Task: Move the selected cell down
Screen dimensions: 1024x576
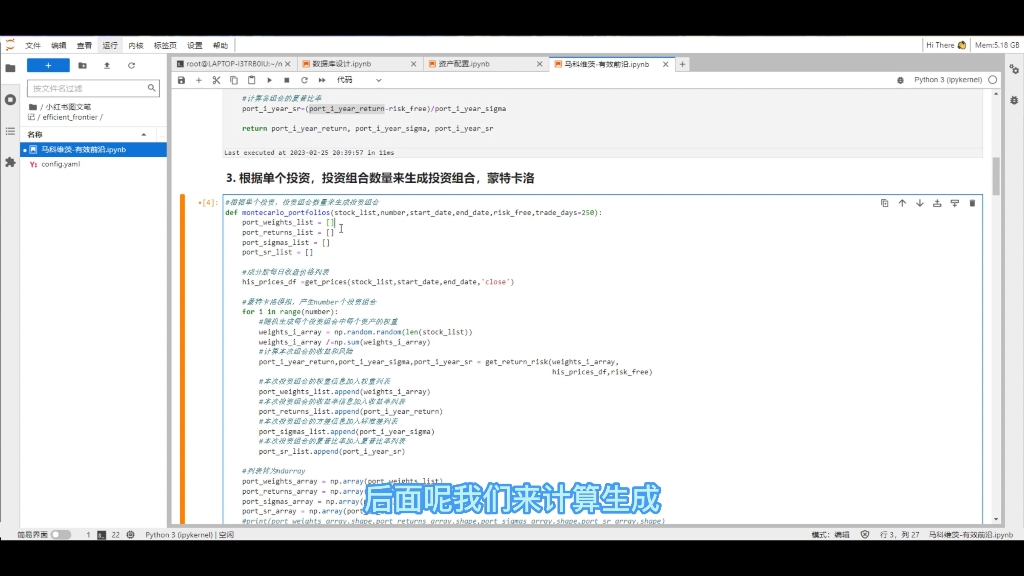Action: pos(921,203)
